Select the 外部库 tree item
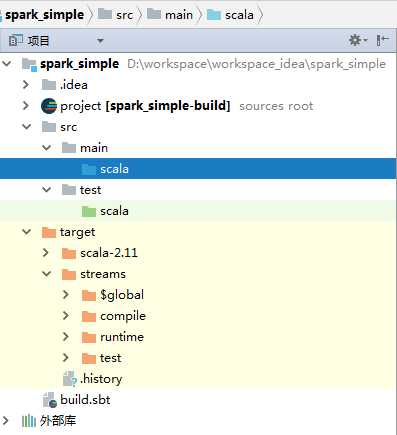 coord(58,421)
